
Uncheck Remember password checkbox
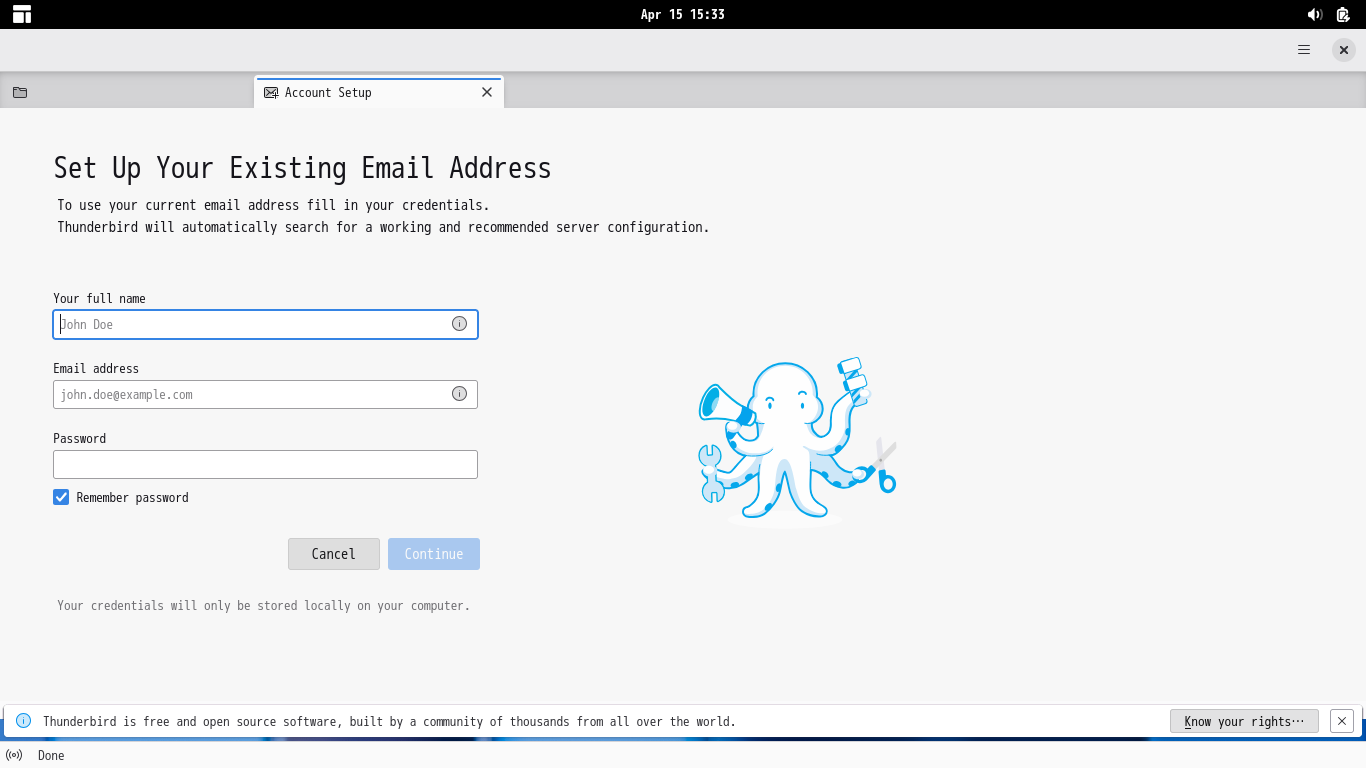coord(61,497)
